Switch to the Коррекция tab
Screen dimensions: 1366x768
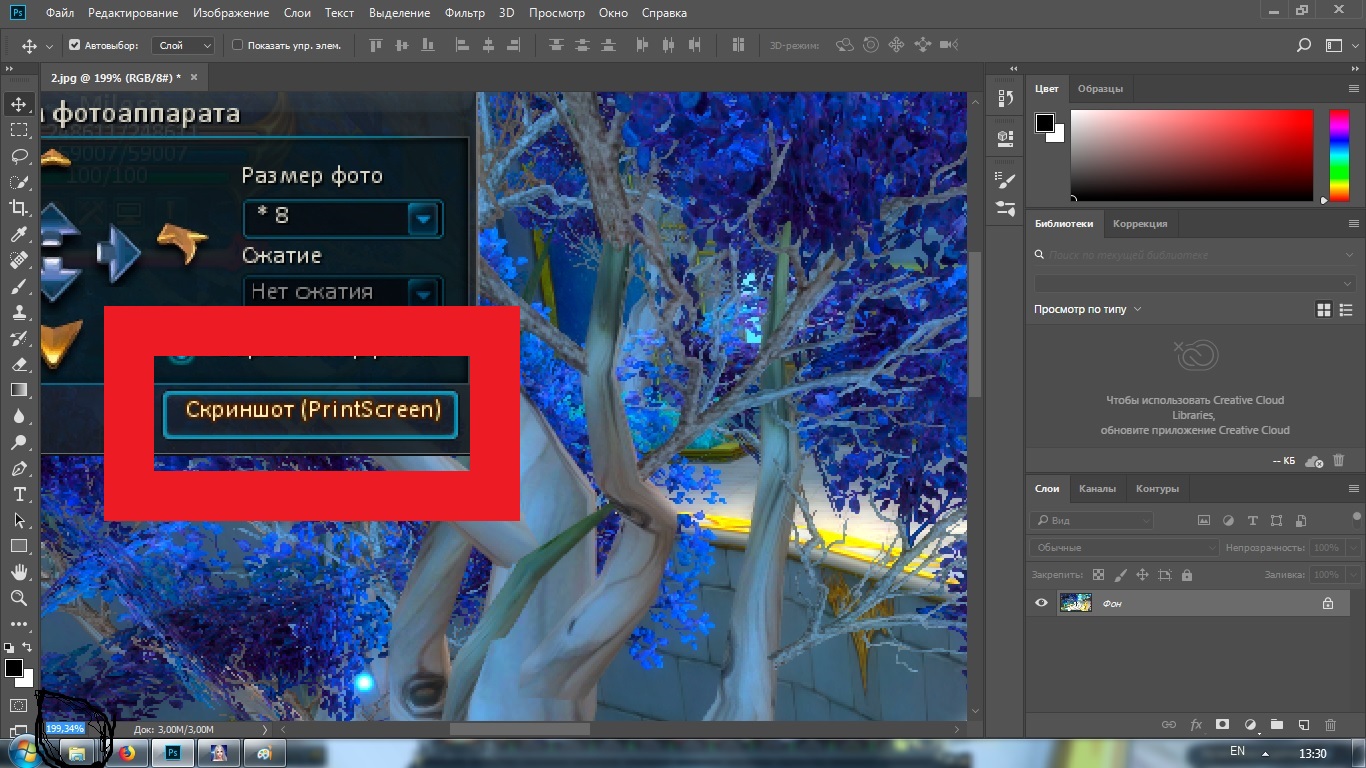[1140, 223]
